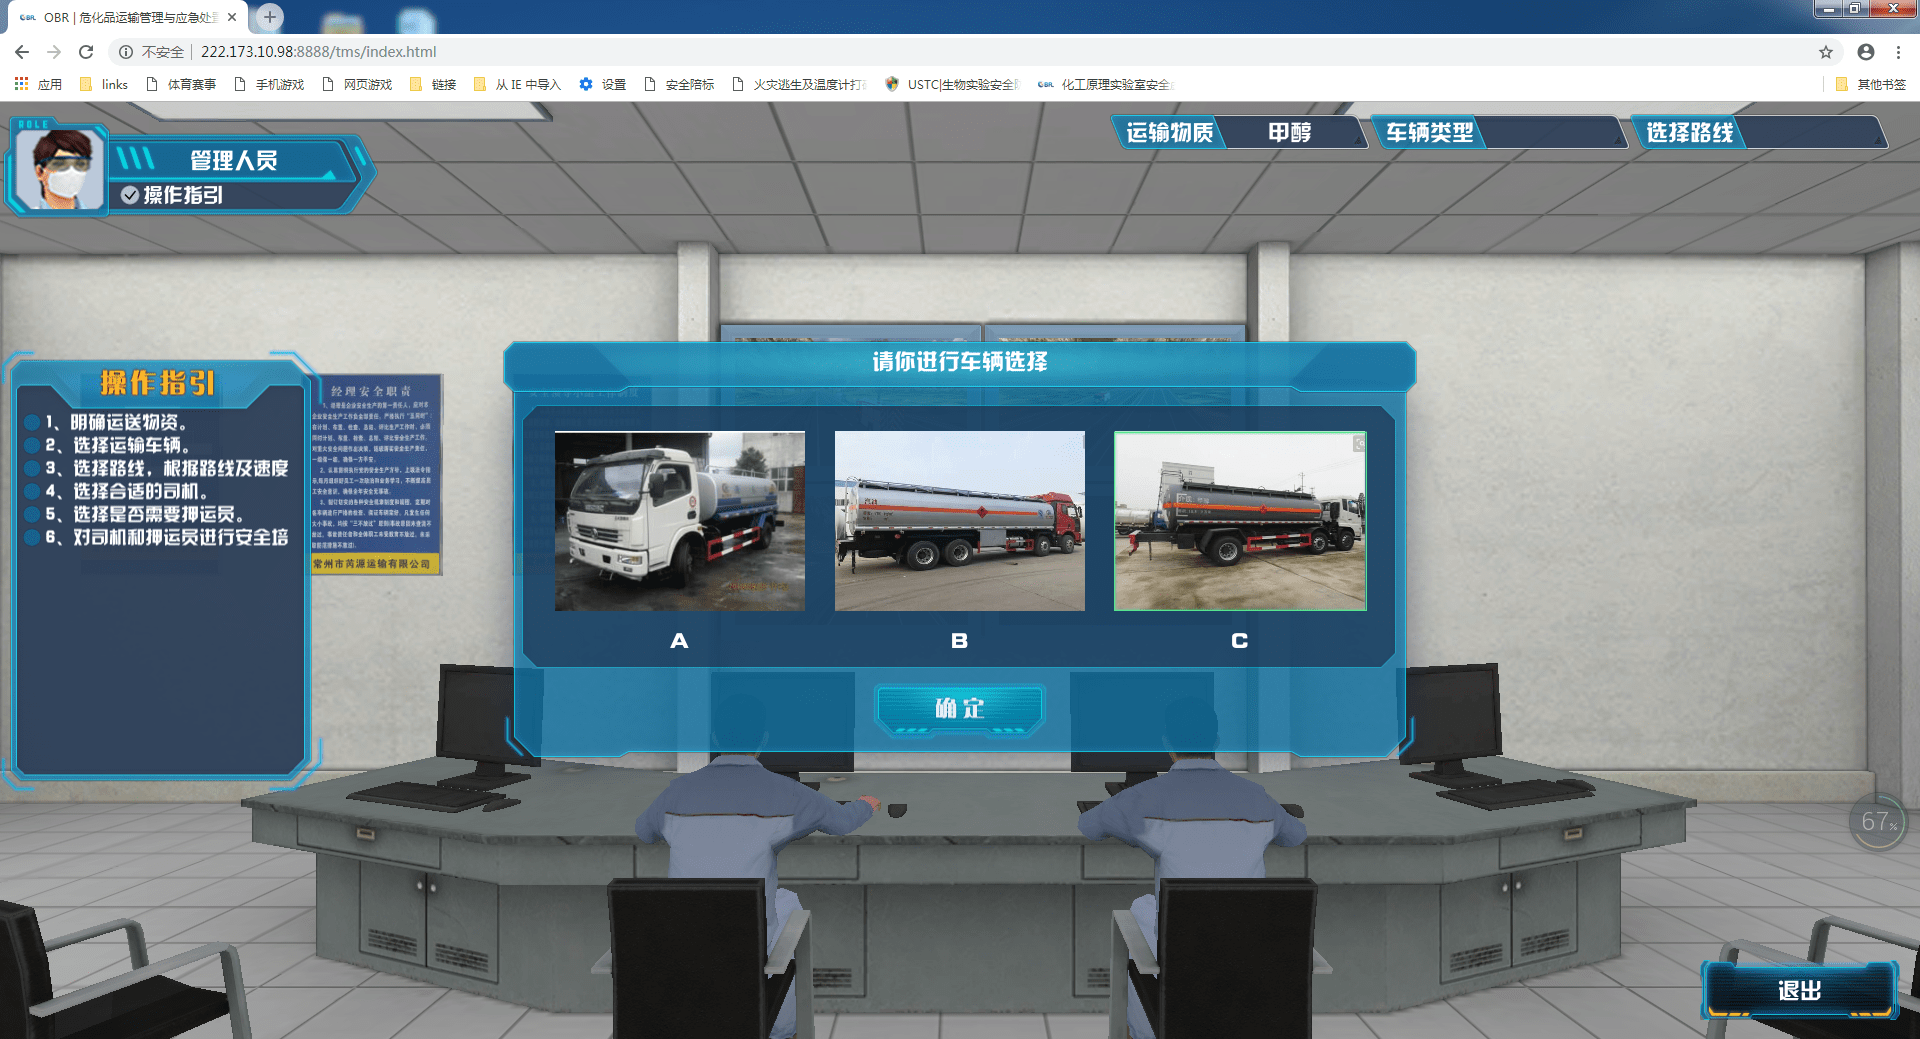Expand the 运输物质 甲醇 selector
This screenshot has width=1920, height=1039.
click(1238, 132)
